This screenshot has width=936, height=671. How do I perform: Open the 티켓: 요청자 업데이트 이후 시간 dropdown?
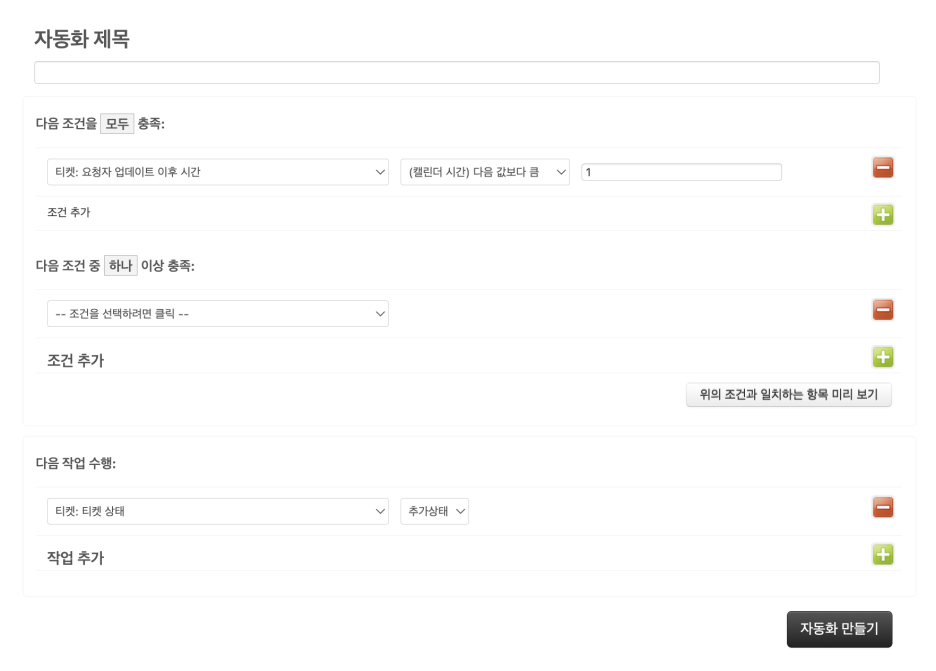[x=218, y=172]
